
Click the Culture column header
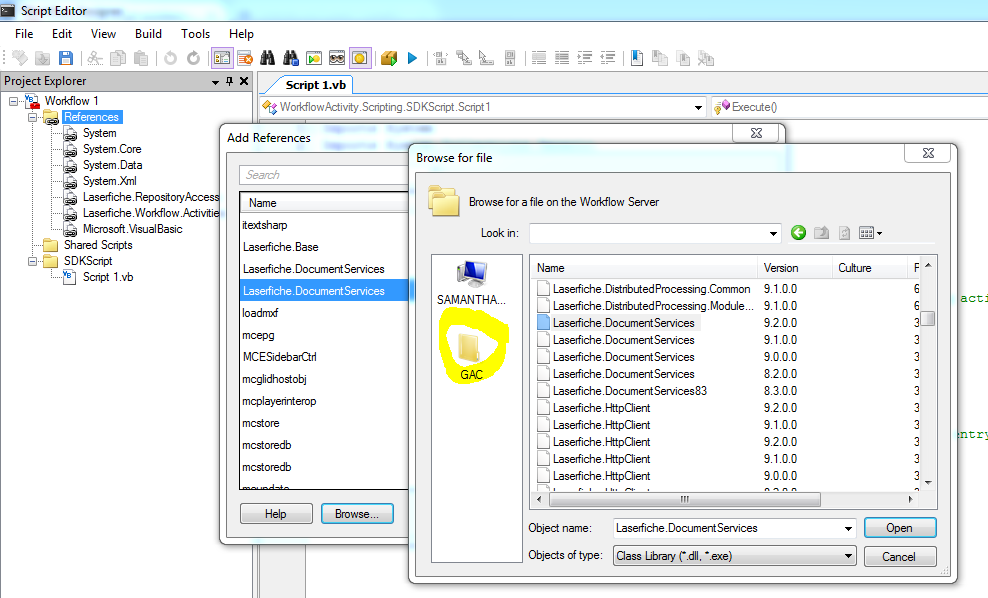point(869,268)
